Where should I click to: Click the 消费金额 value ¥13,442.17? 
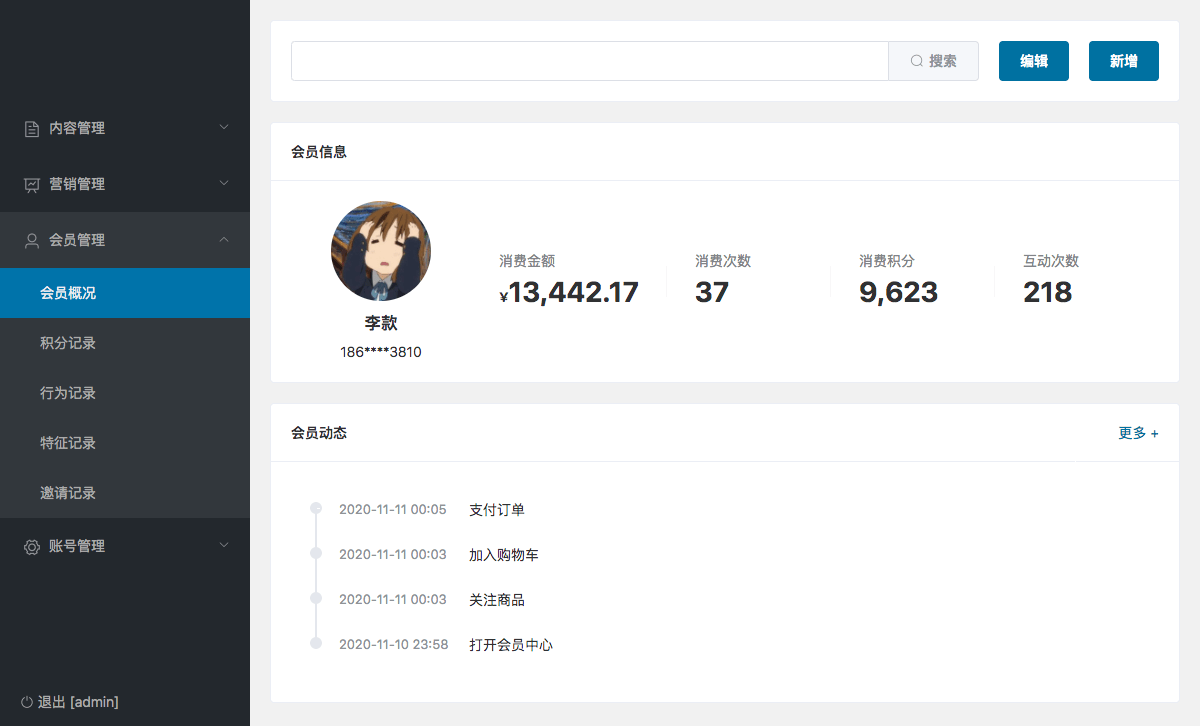569,292
